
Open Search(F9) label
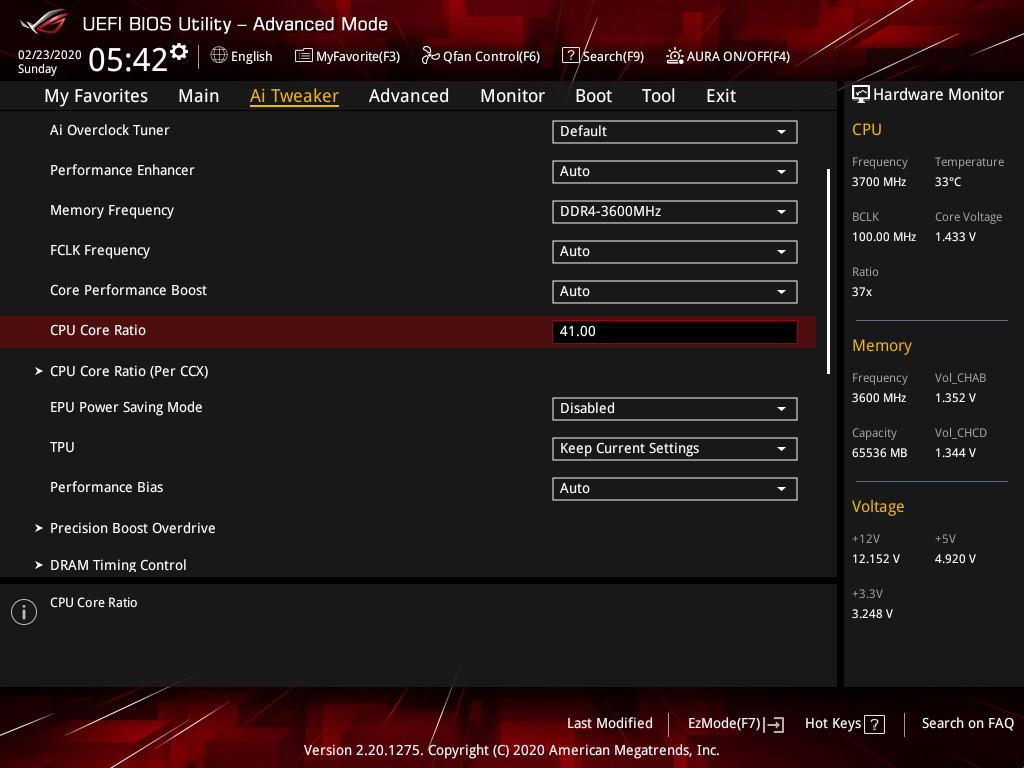613,56
